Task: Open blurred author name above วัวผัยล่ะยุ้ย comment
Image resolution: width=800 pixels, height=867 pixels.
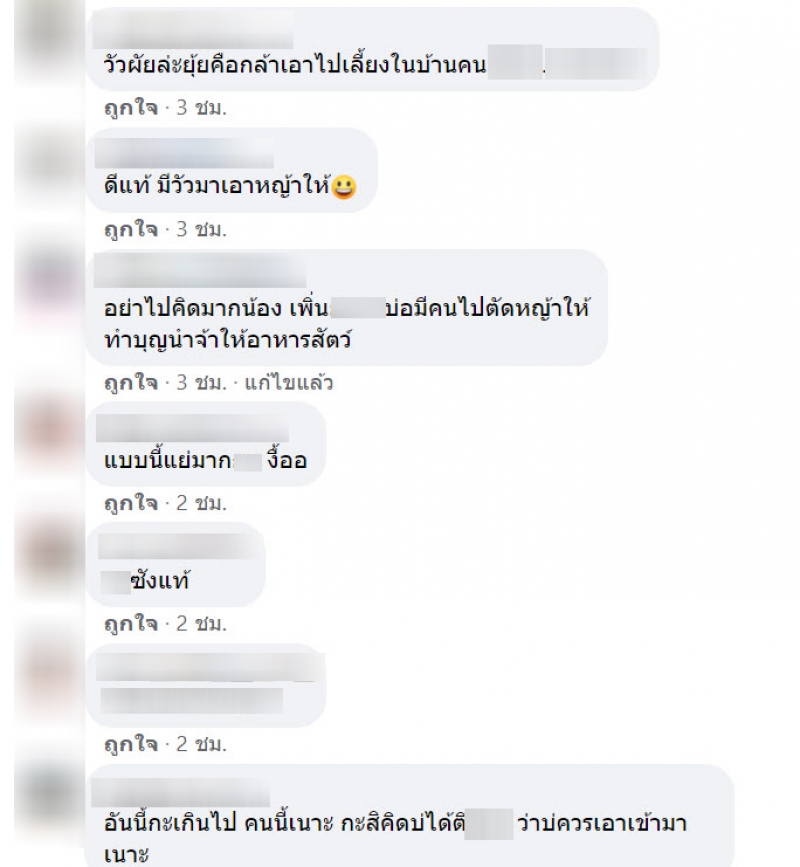Action: [x=192, y=31]
